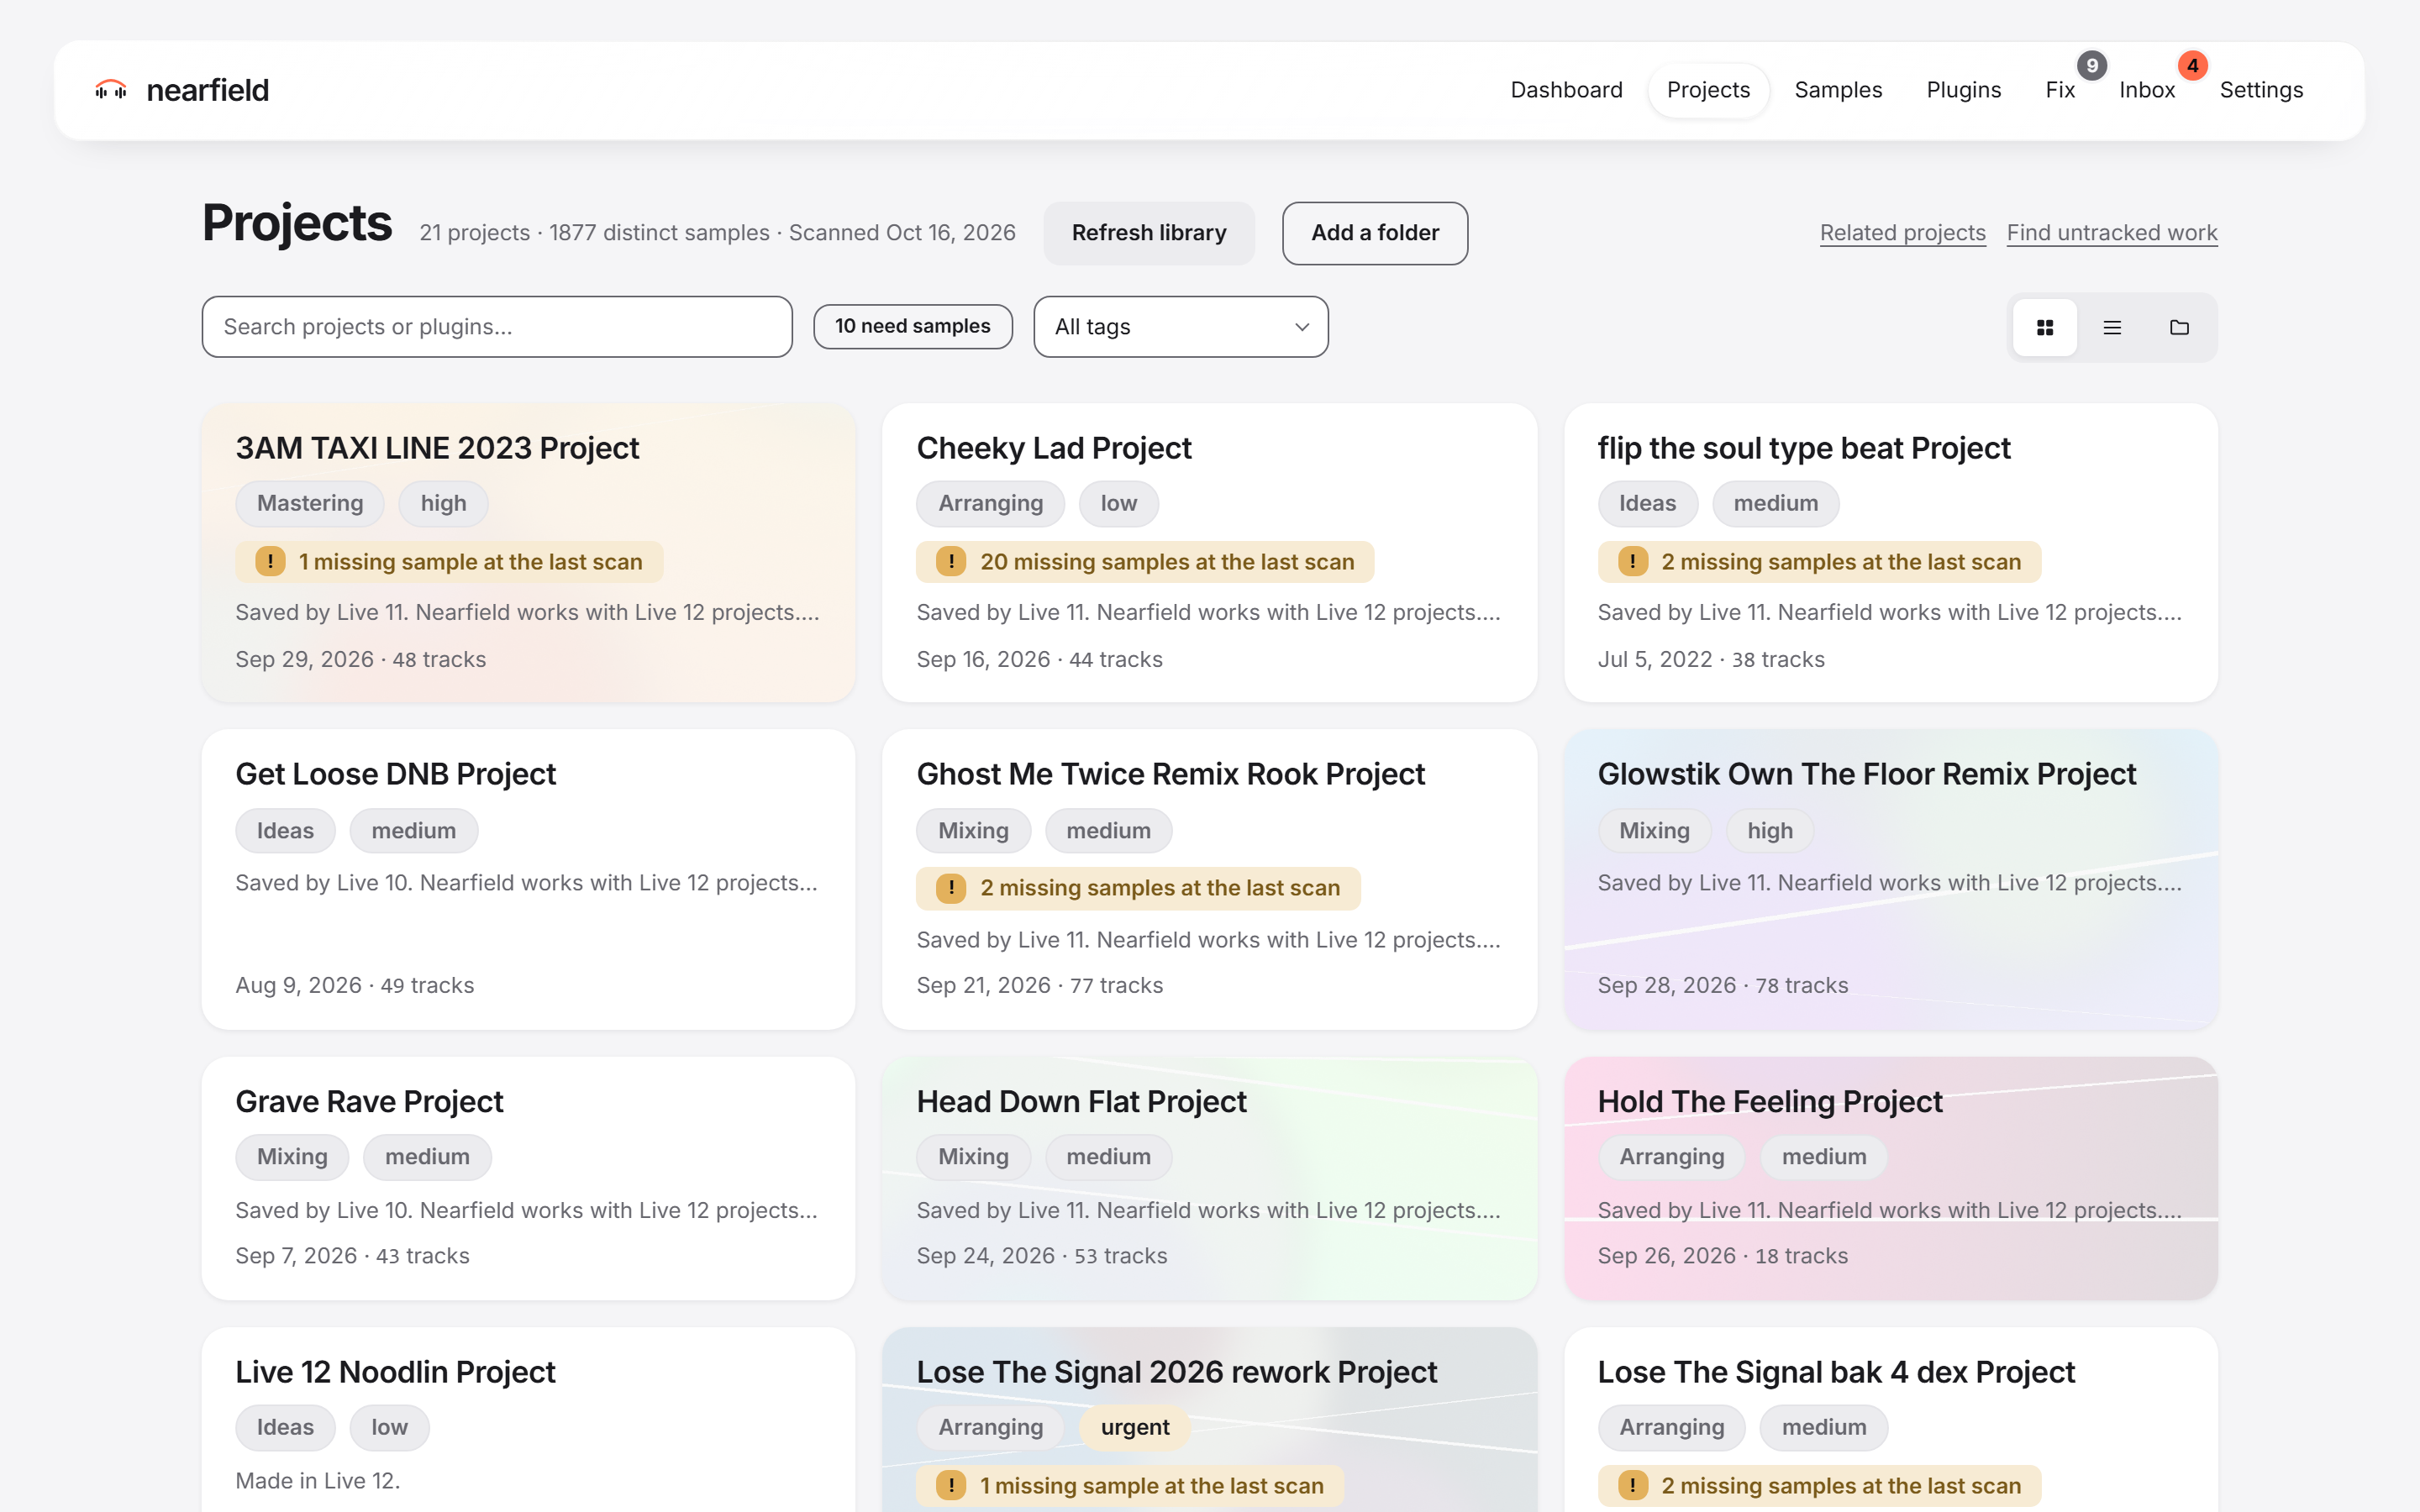2420x1512 pixels.
Task: Click the Add a folder button
Action: point(1375,233)
